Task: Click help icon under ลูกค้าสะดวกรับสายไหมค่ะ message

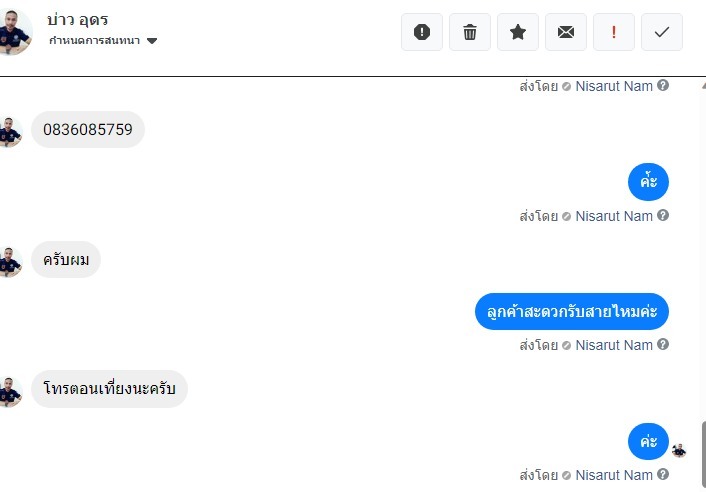Action: [662, 344]
